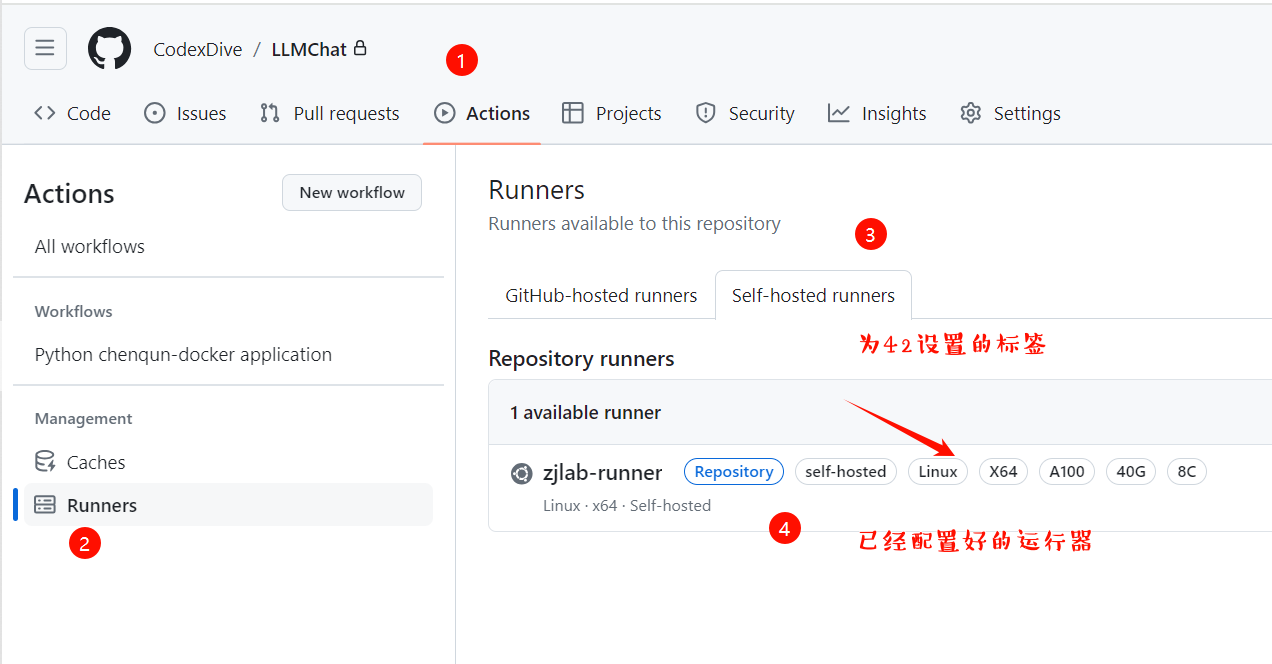Click the Insights graph icon
The width and height of the screenshot is (1272, 664).
[839, 113]
